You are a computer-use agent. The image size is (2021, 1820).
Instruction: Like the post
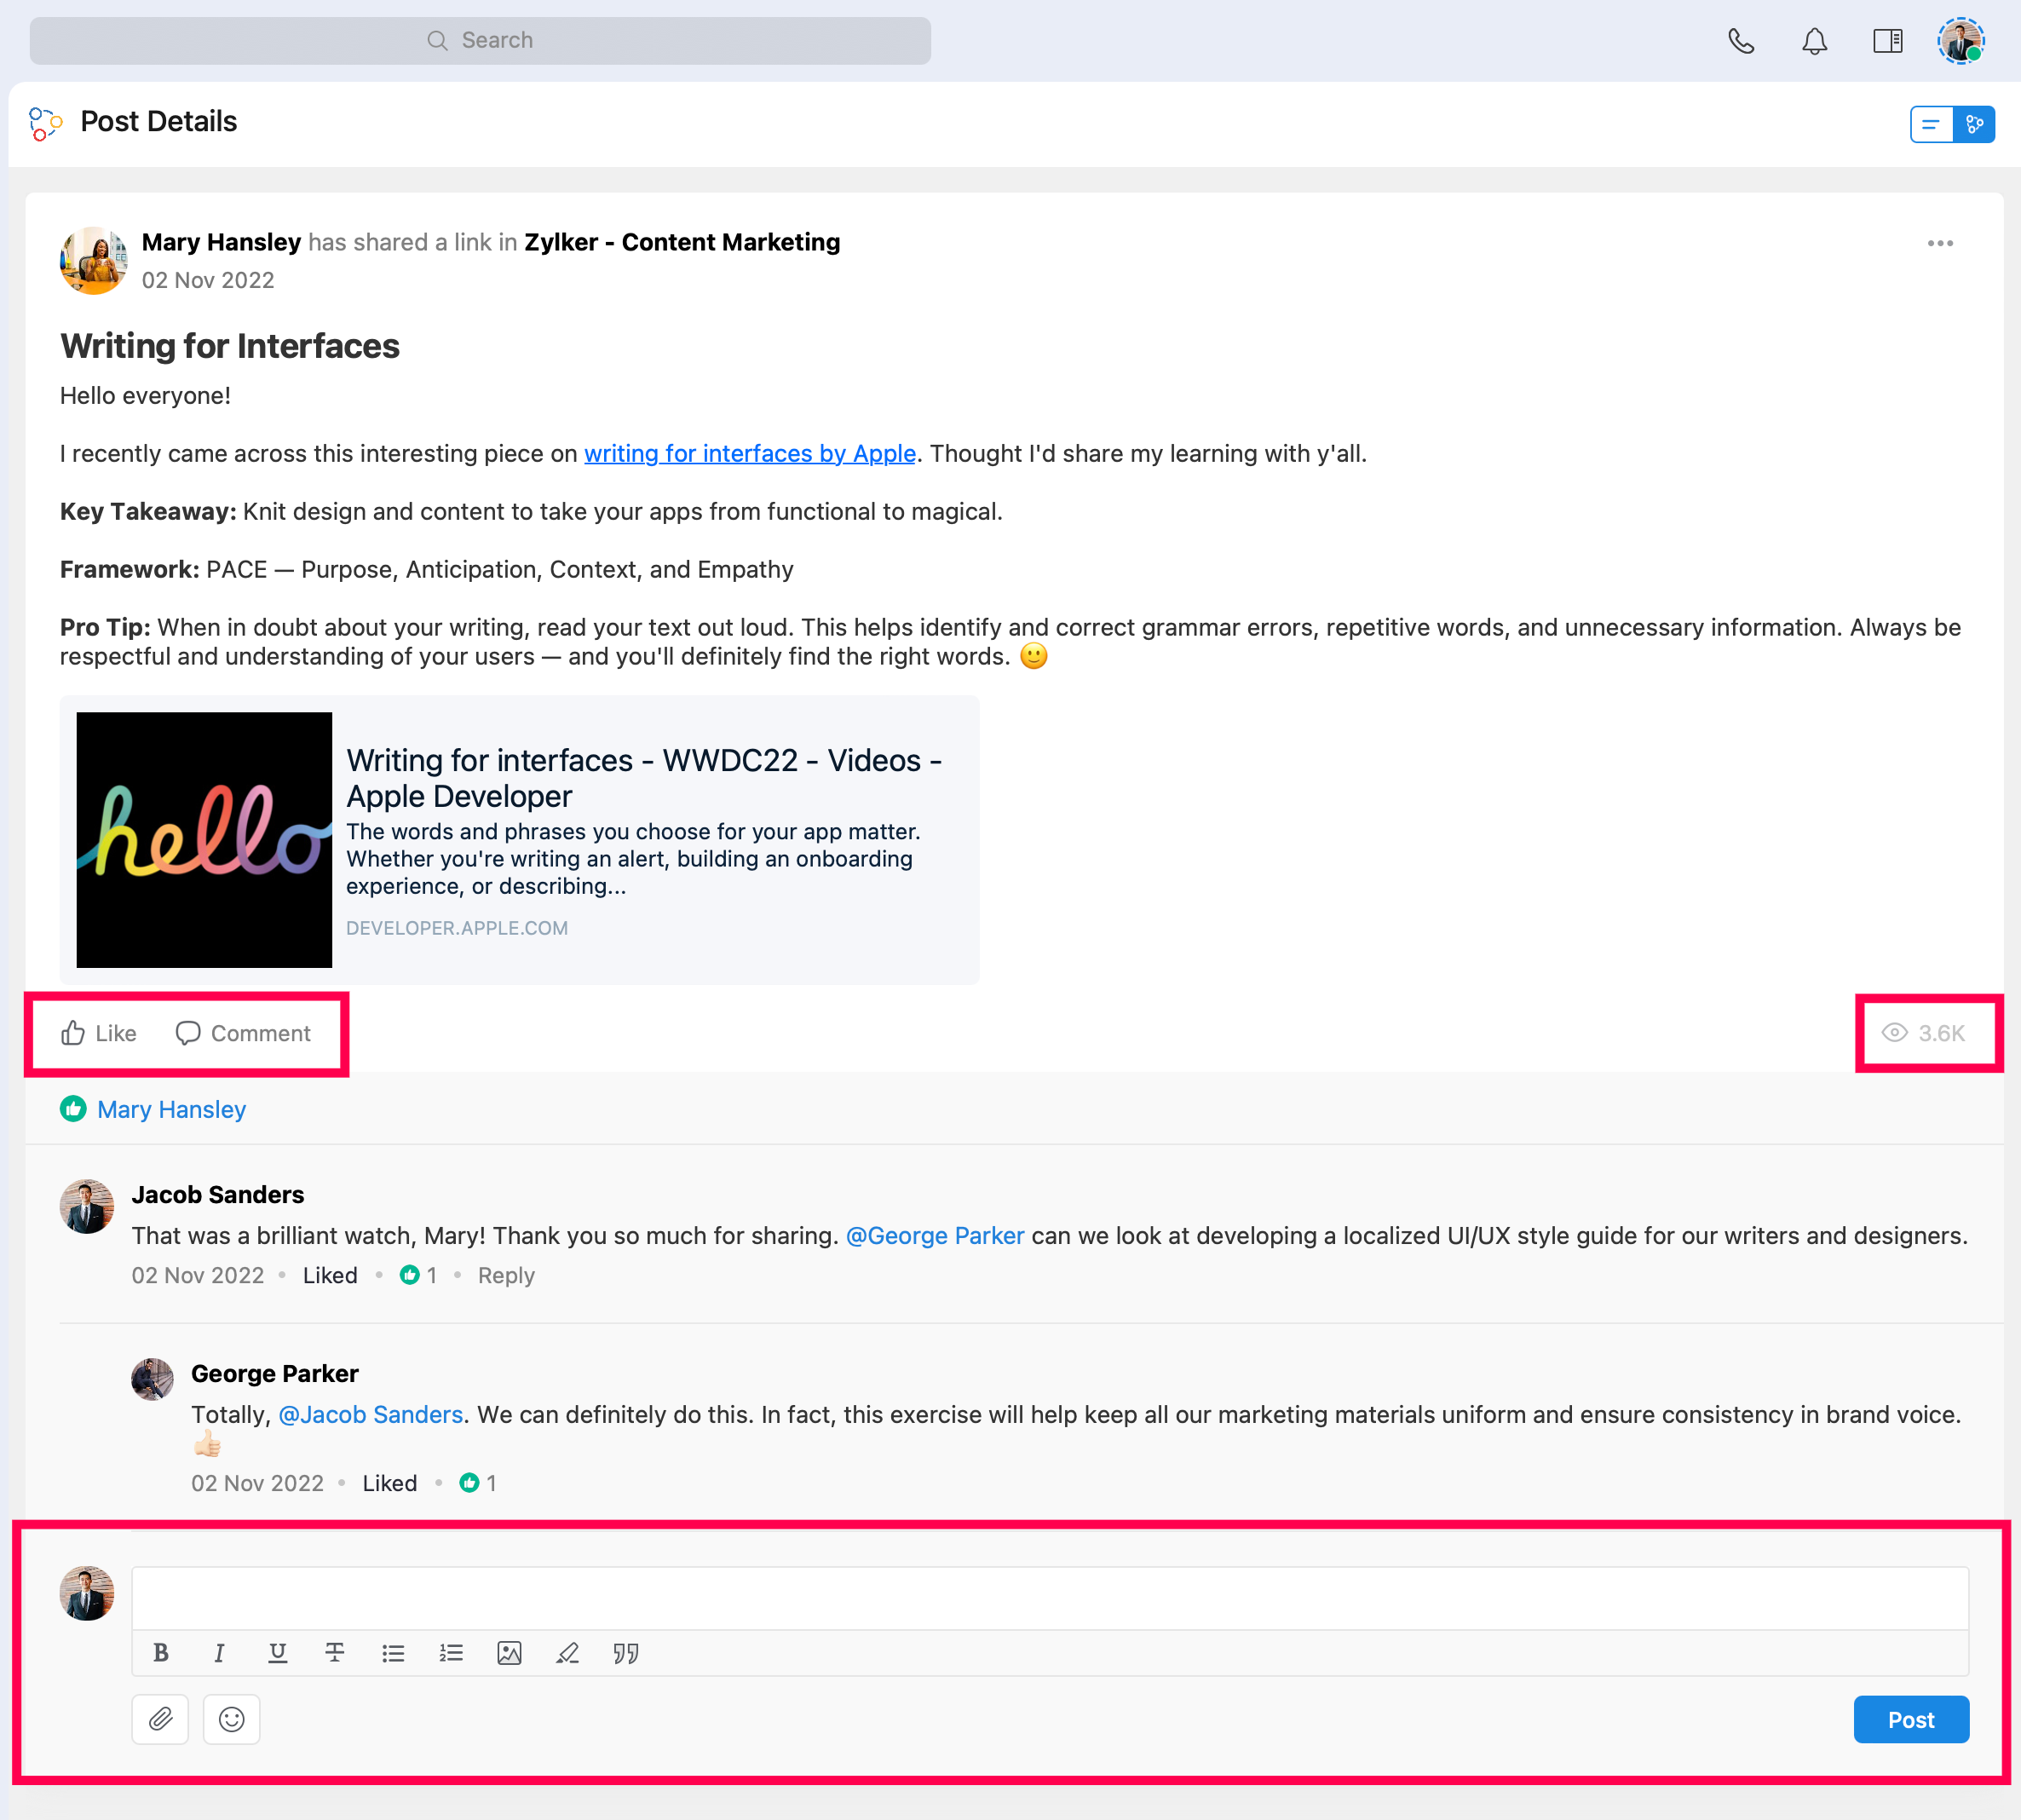point(99,1033)
